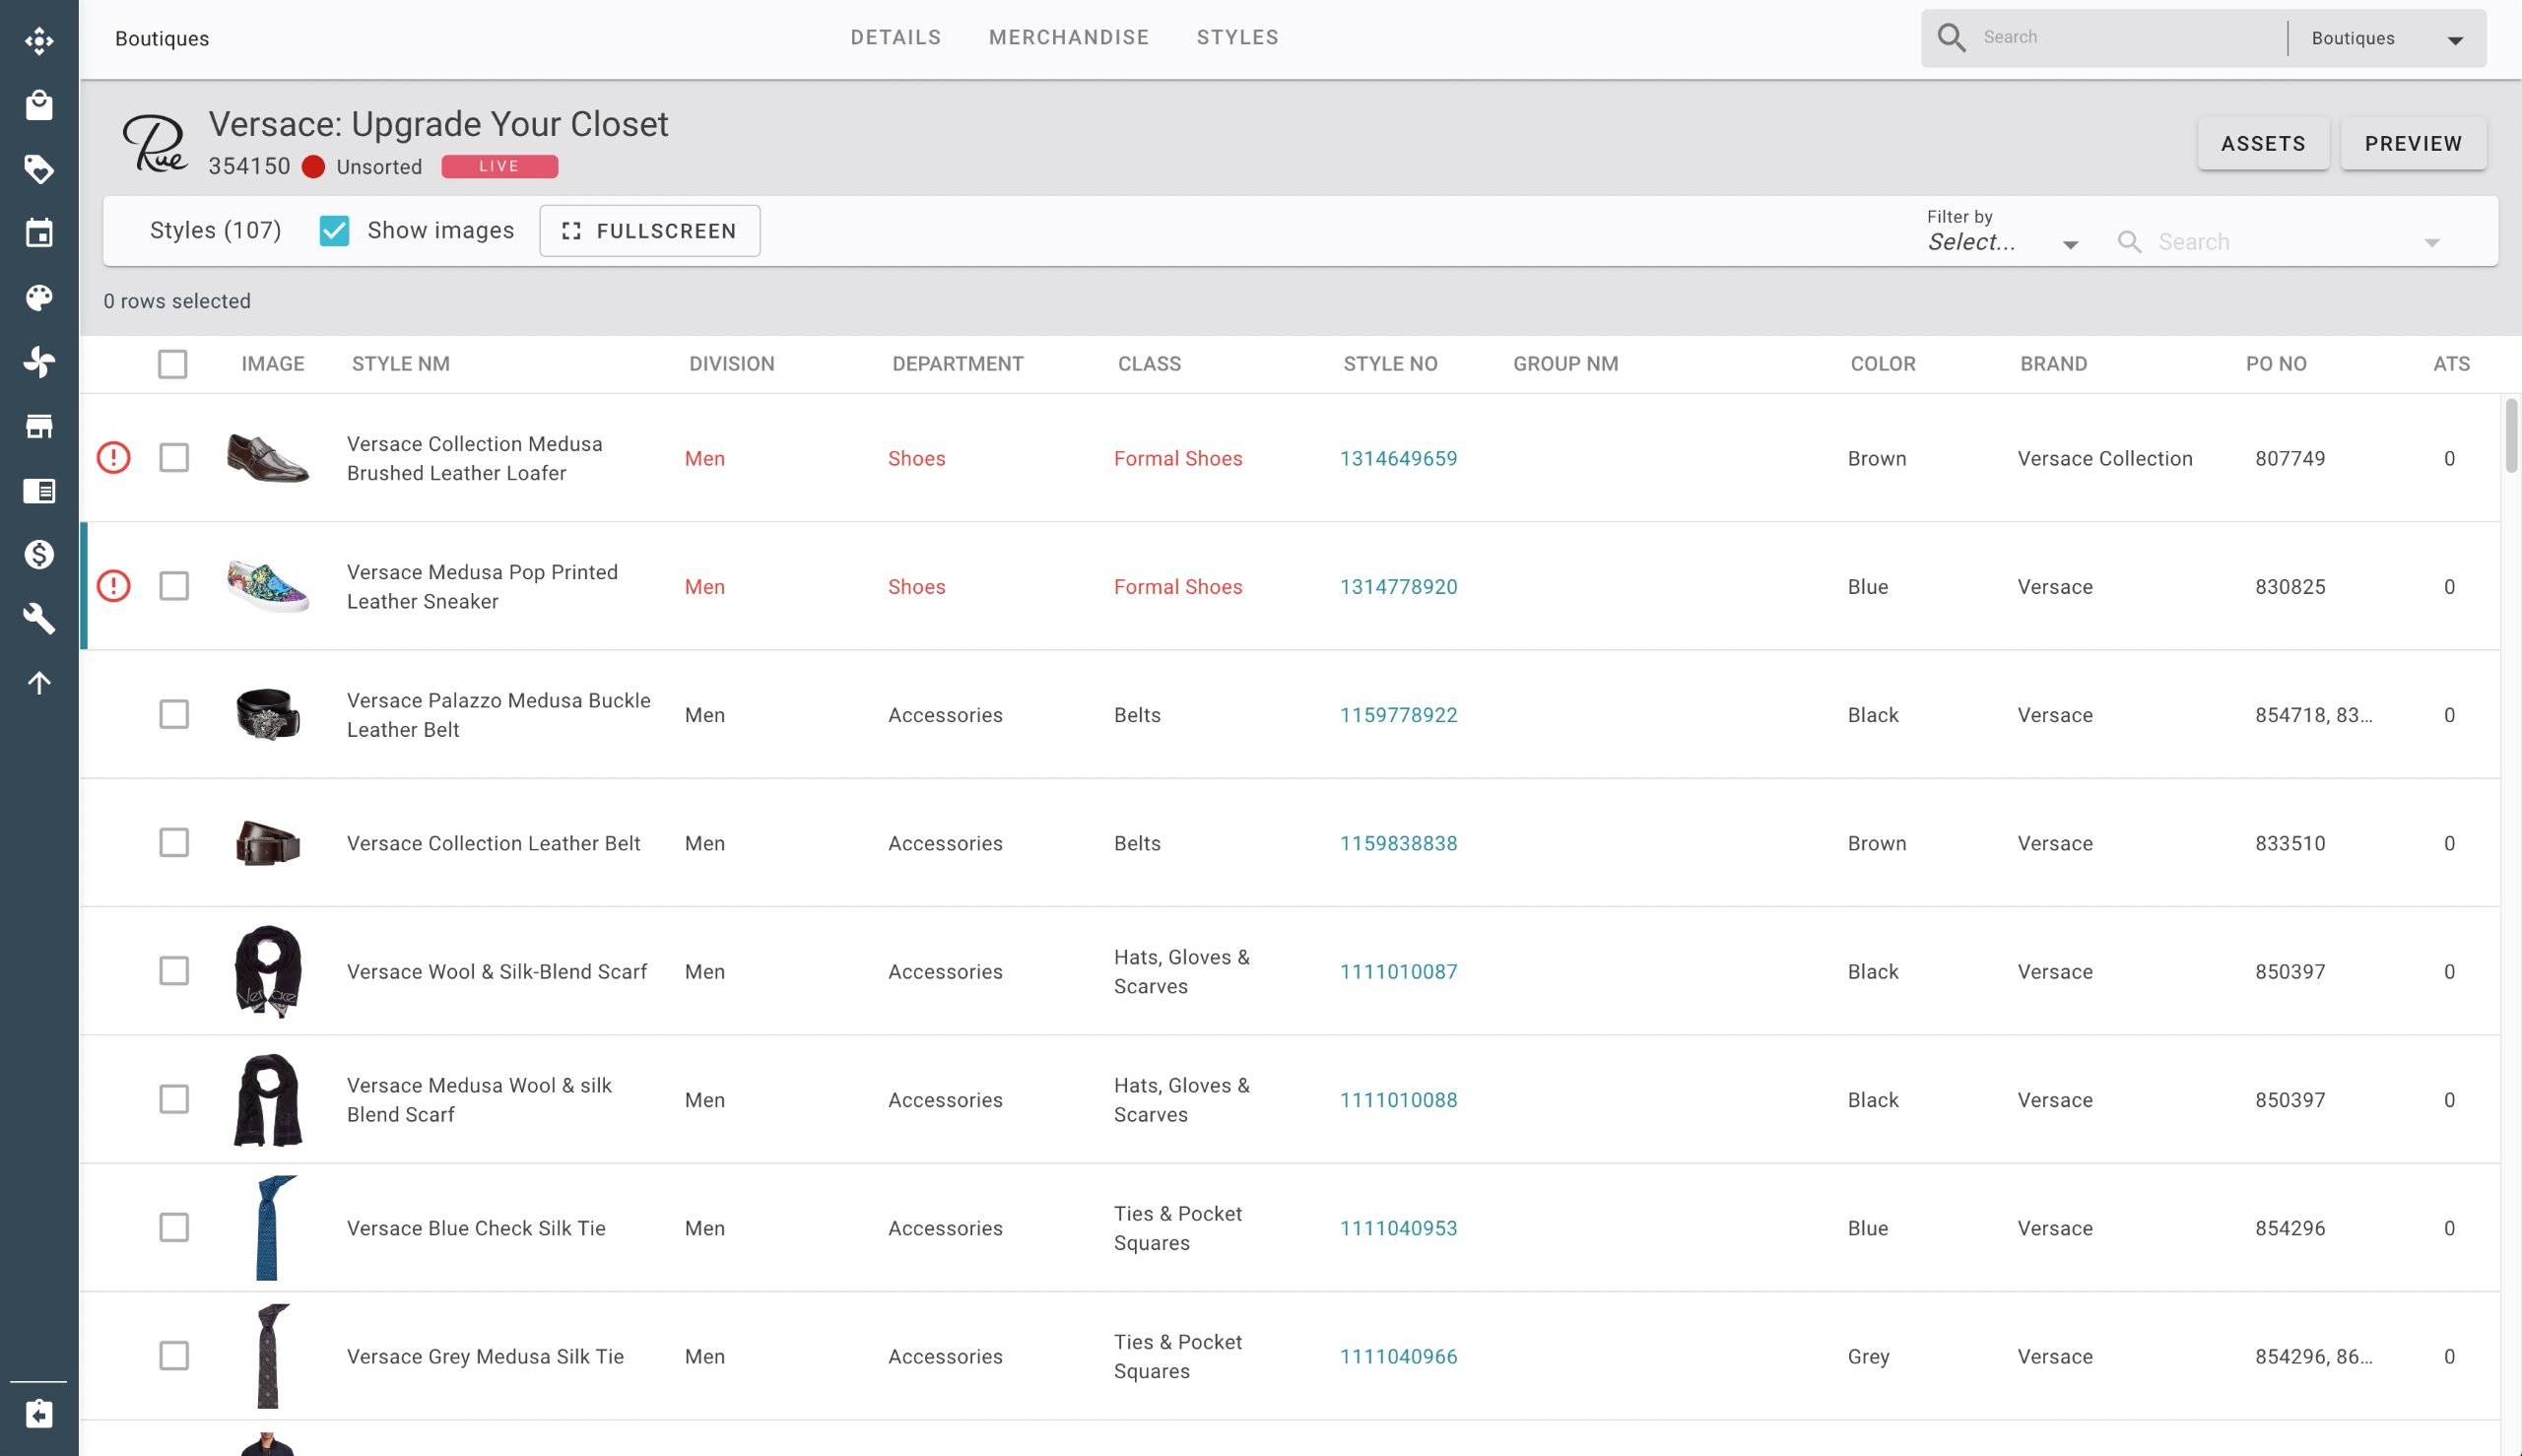Click the magnifier icon in the top search bar
2522x1456 pixels.
point(1952,38)
